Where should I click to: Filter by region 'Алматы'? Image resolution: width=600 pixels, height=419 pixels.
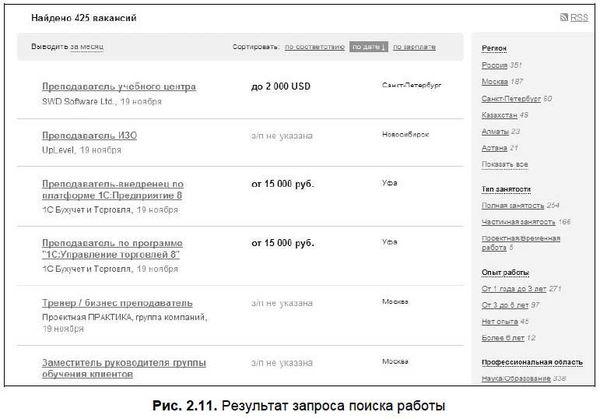(495, 132)
